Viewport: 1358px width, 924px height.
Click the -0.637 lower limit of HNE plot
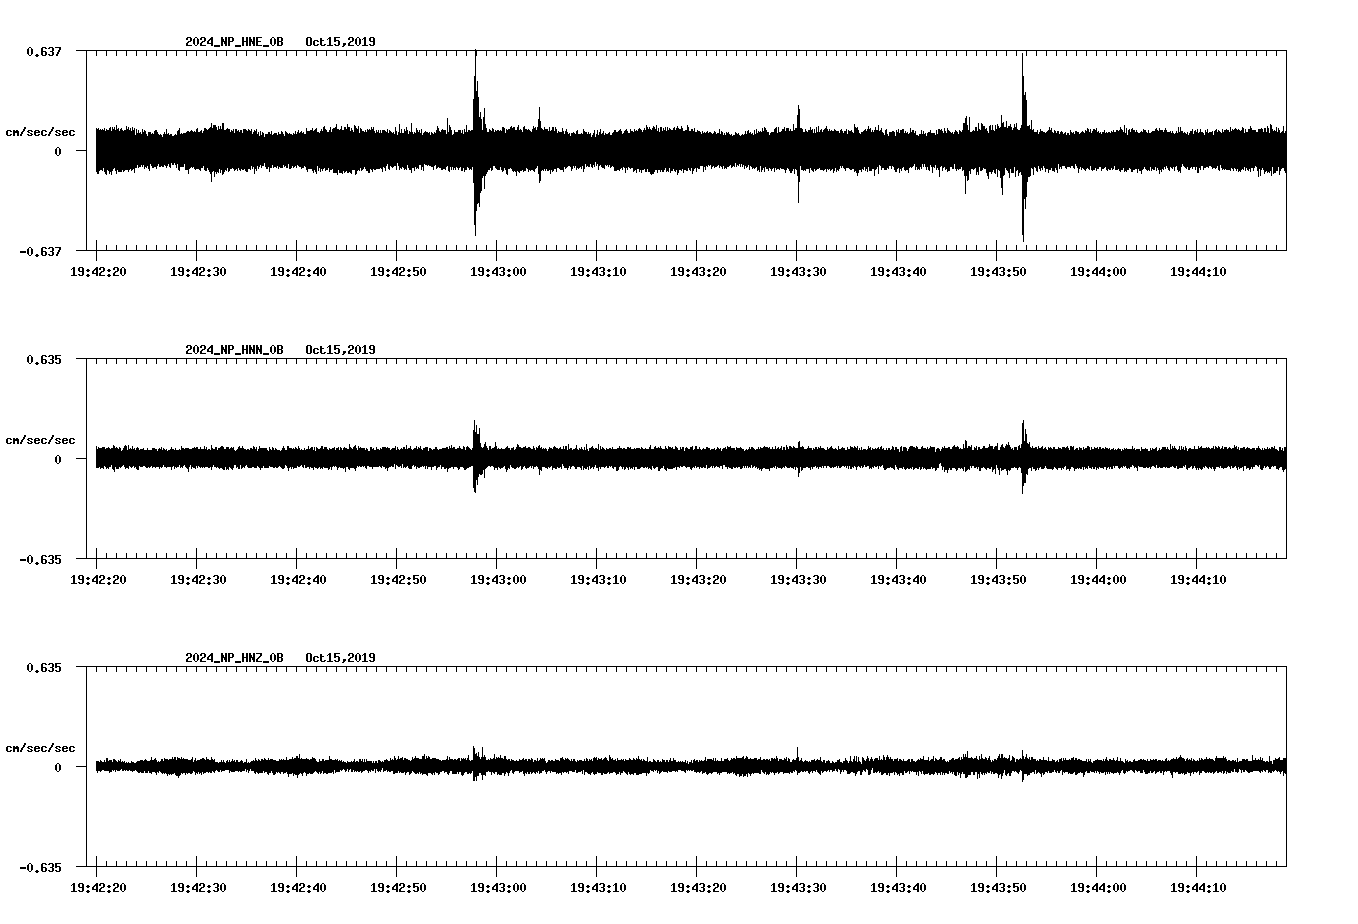click(40, 251)
